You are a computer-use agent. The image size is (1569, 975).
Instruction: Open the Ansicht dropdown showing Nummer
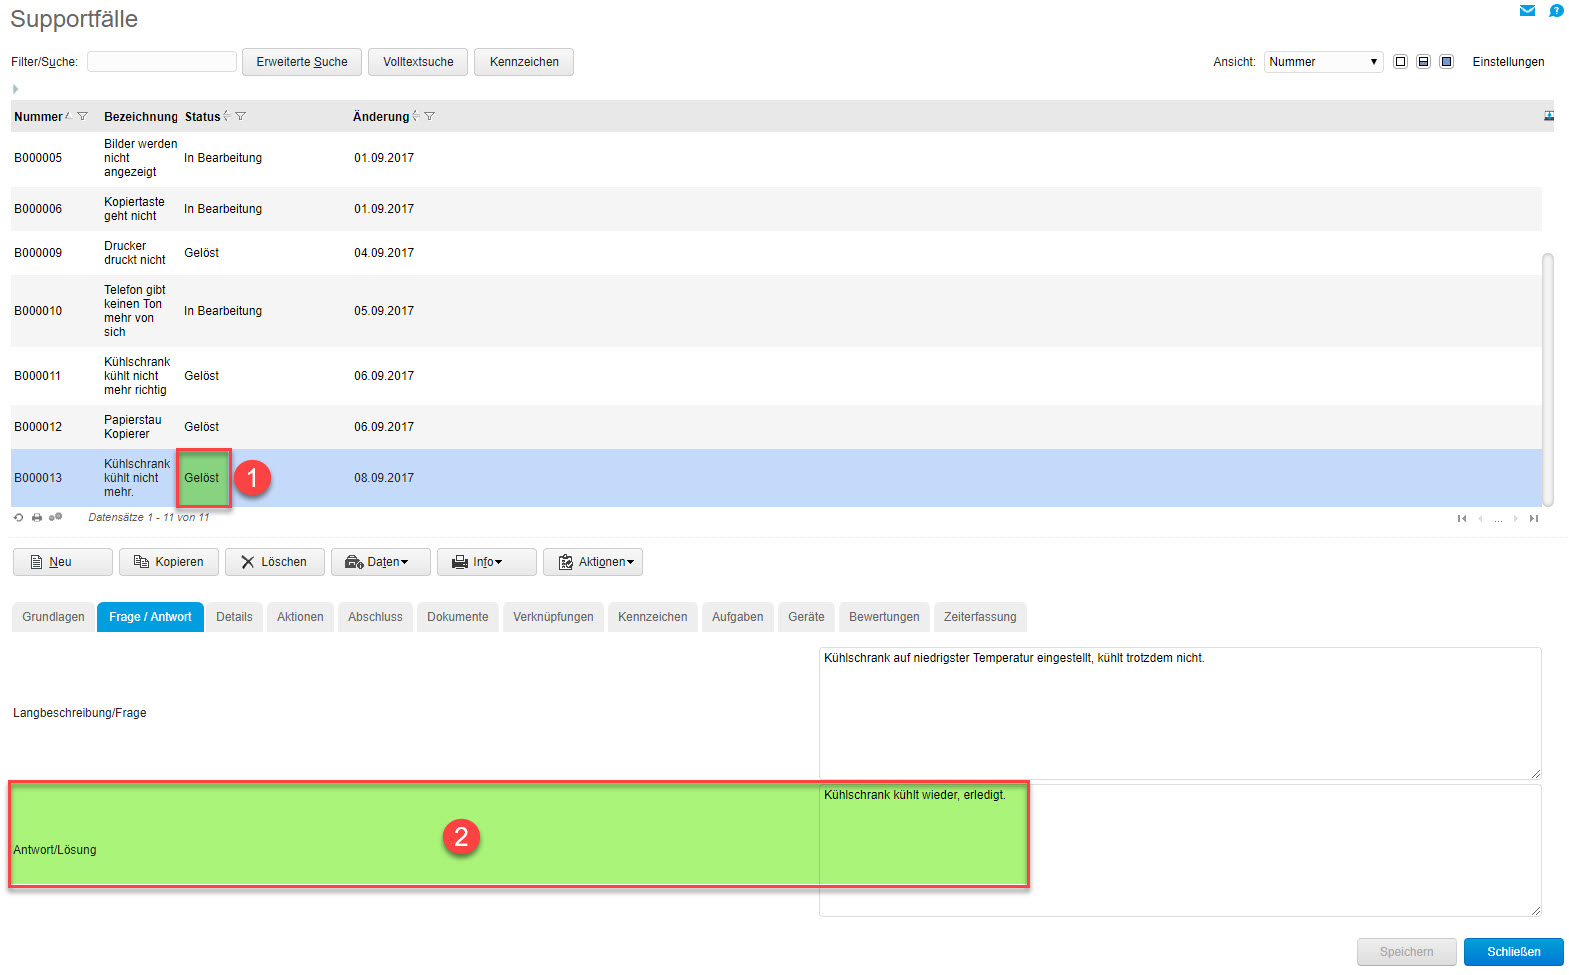[x=1323, y=62]
